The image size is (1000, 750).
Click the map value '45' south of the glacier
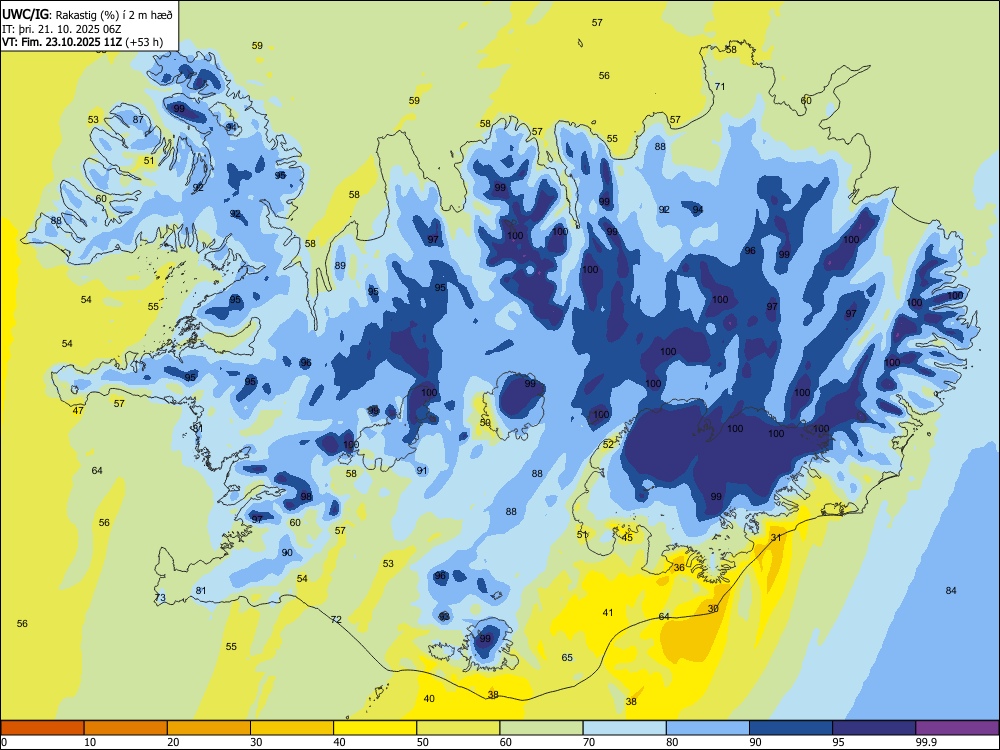tap(627, 538)
